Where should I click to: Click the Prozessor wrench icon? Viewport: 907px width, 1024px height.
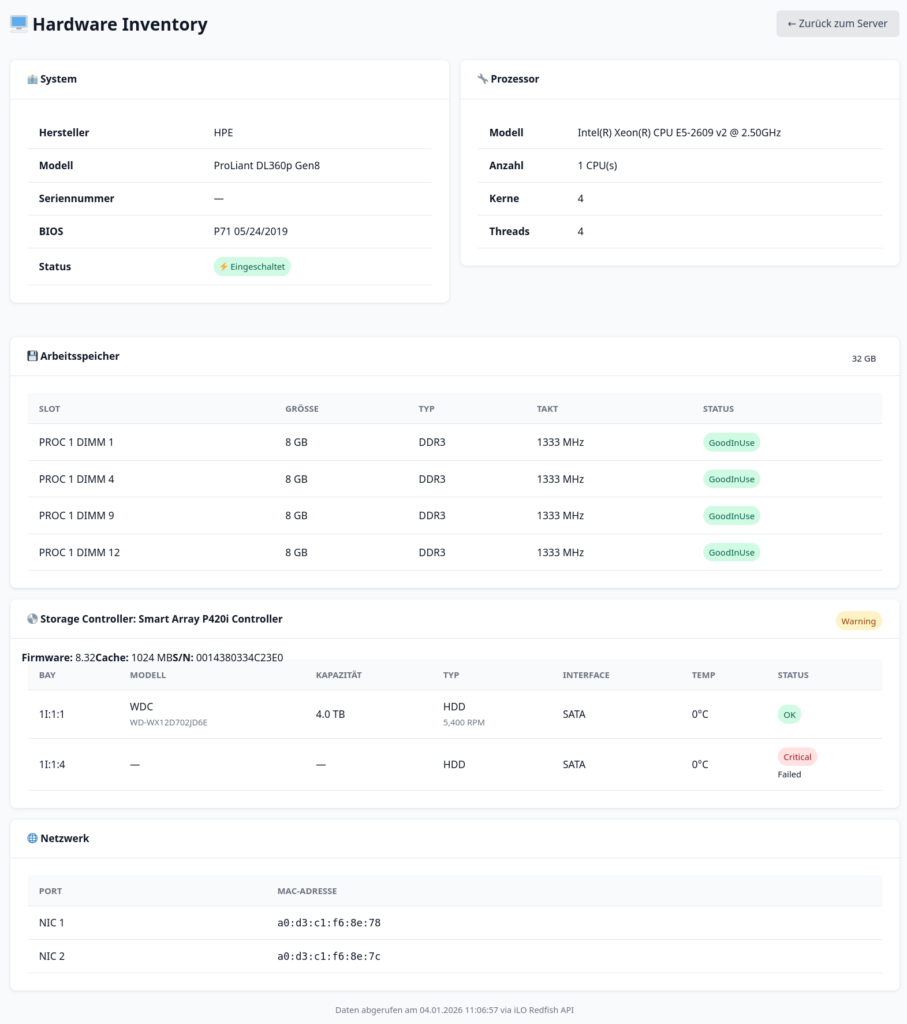coord(482,79)
